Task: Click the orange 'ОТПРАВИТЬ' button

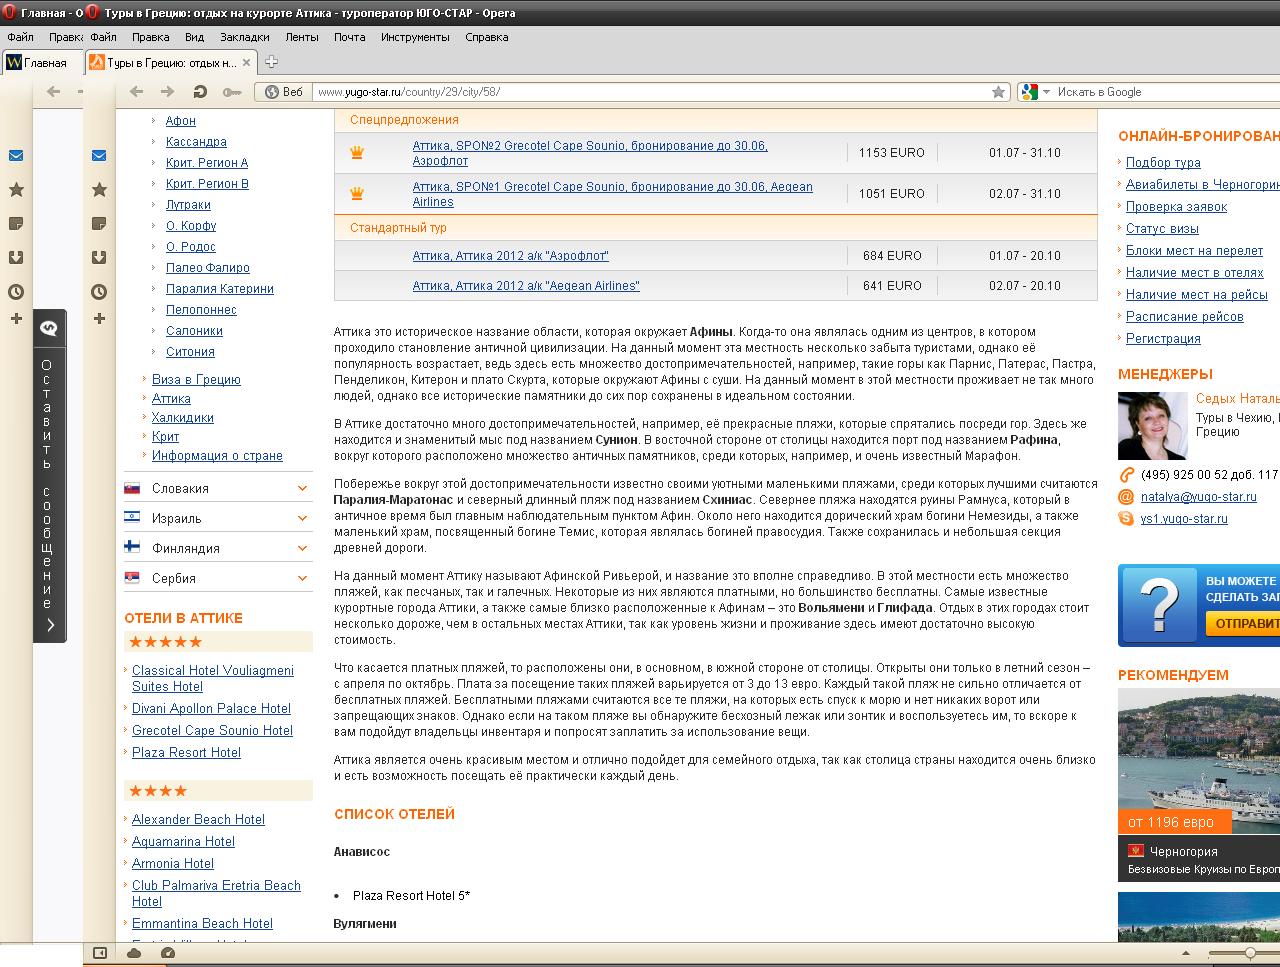Action: [1242, 623]
